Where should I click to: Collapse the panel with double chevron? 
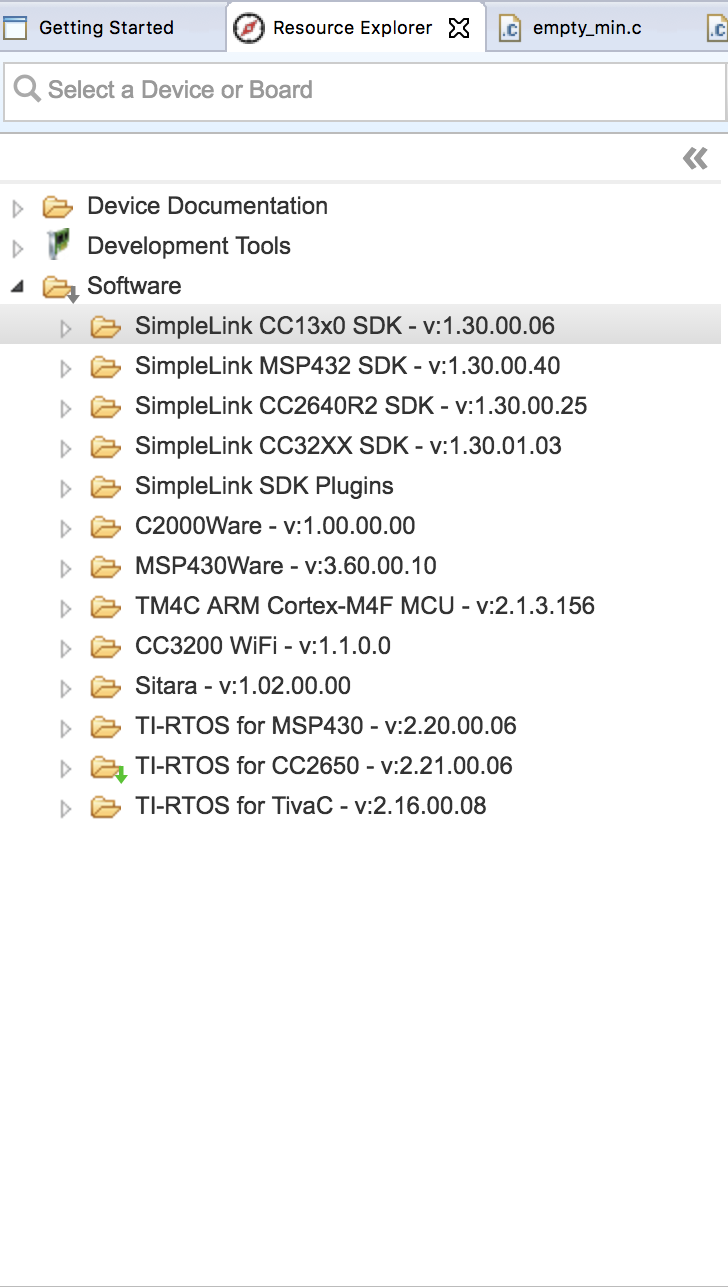(x=695, y=158)
